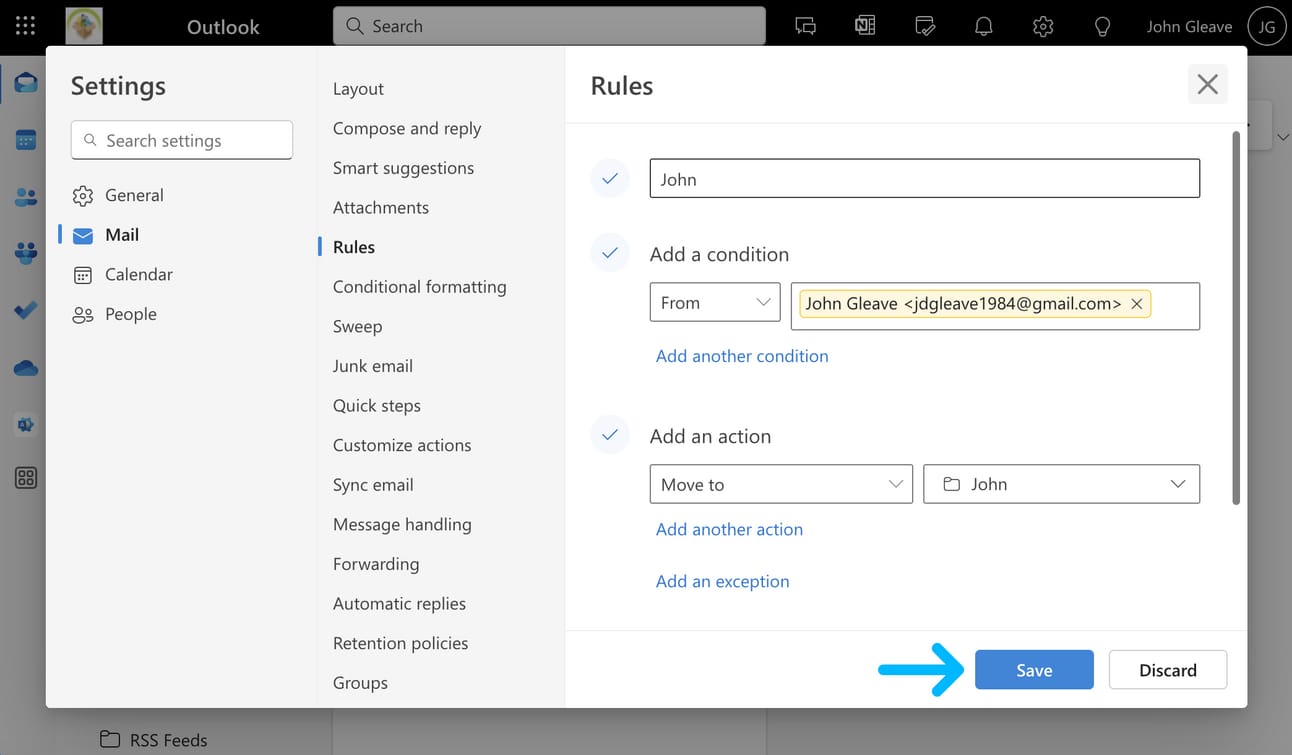Open Attachments settings
The image size is (1292, 755).
pyautogui.click(x=381, y=207)
